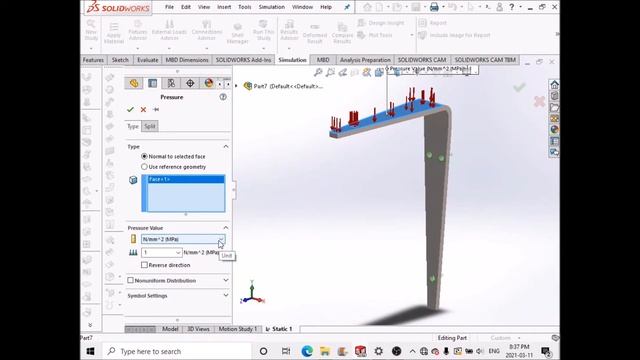Switch to the Model bottom tab
The width and height of the screenshot is (640, 360).
(x=170, y=329)
